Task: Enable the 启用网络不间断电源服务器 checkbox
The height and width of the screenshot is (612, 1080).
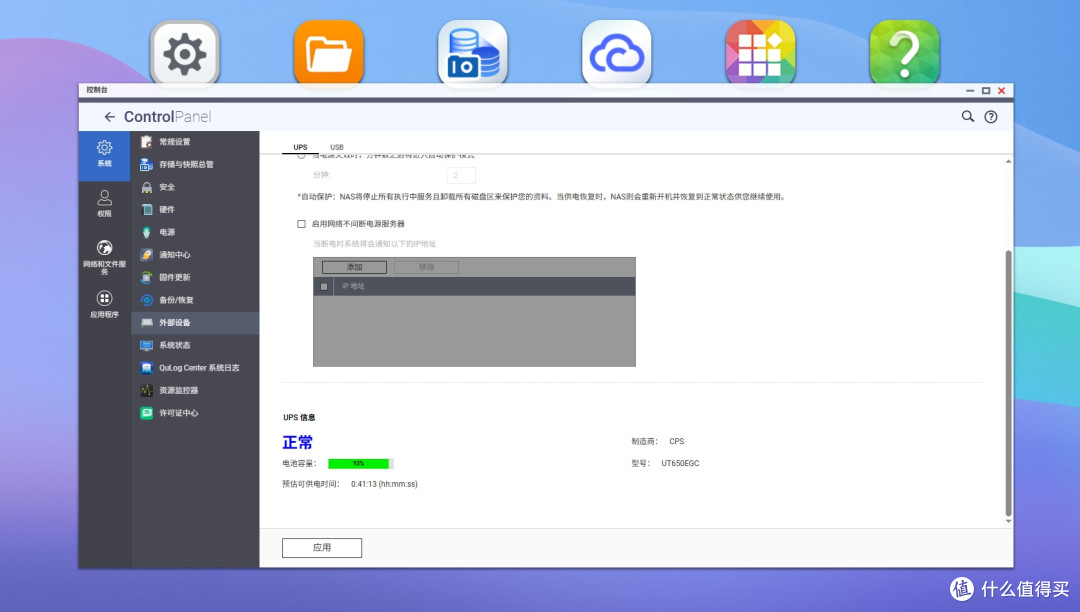Action: point(301,224)
